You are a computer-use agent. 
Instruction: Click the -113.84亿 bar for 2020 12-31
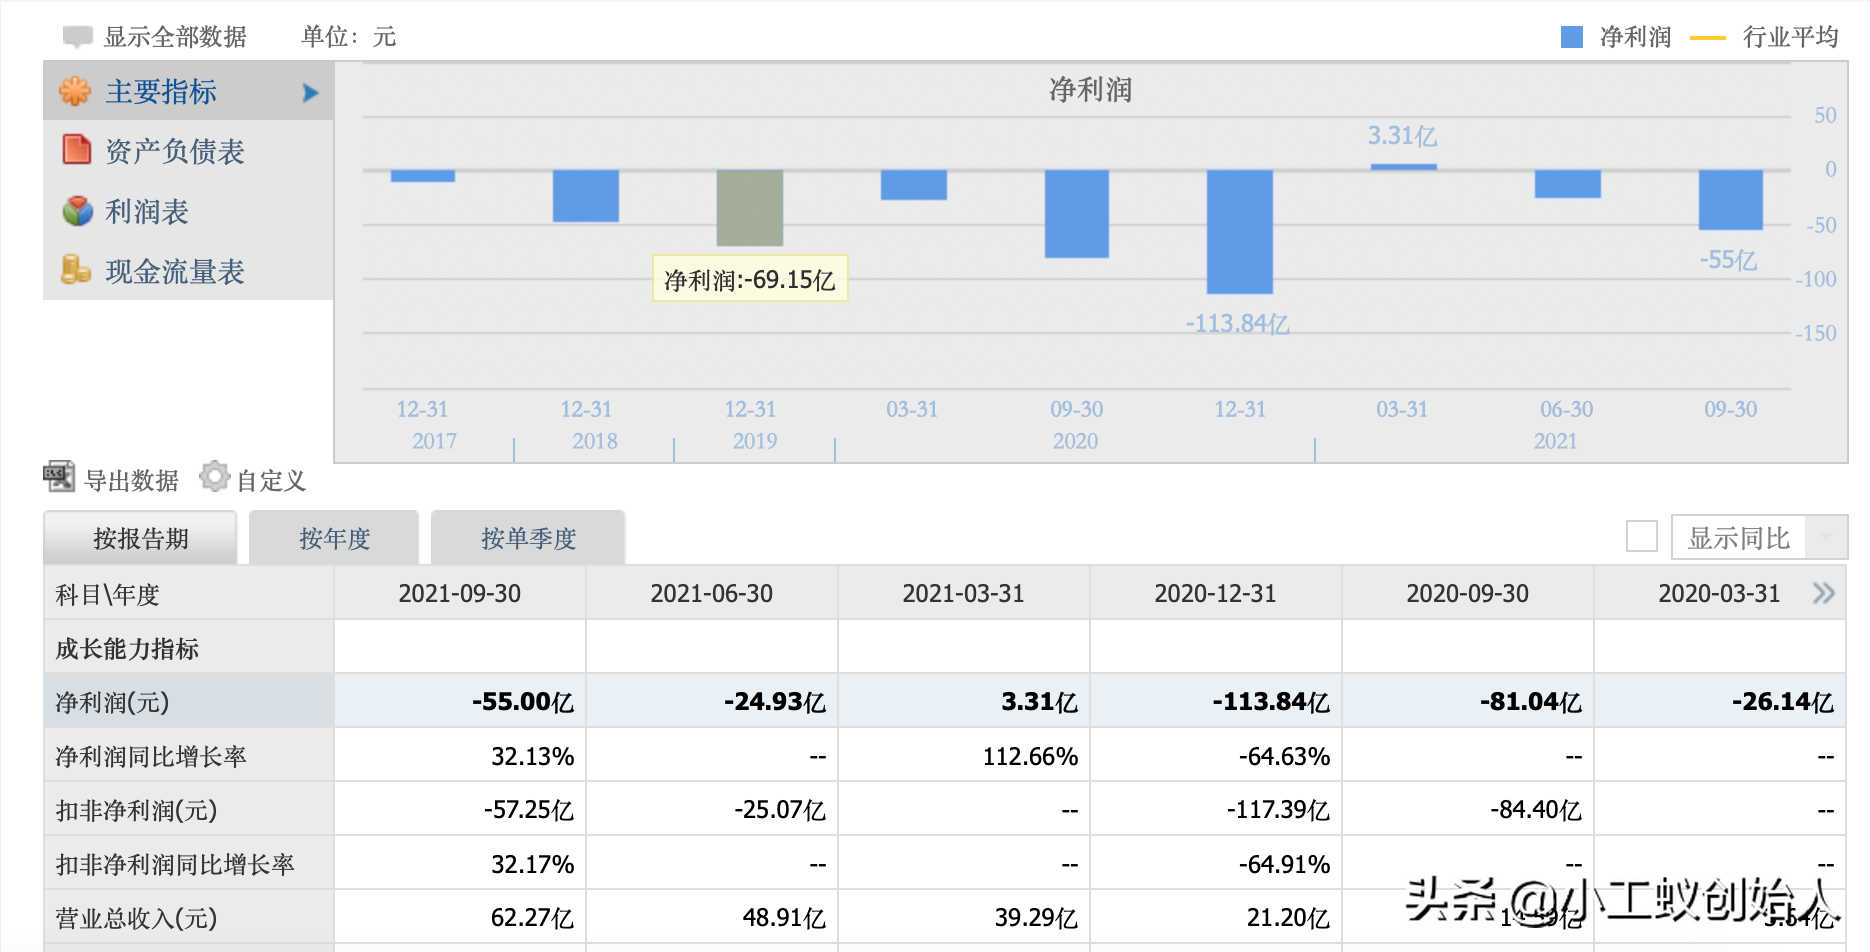point(1240,232)
